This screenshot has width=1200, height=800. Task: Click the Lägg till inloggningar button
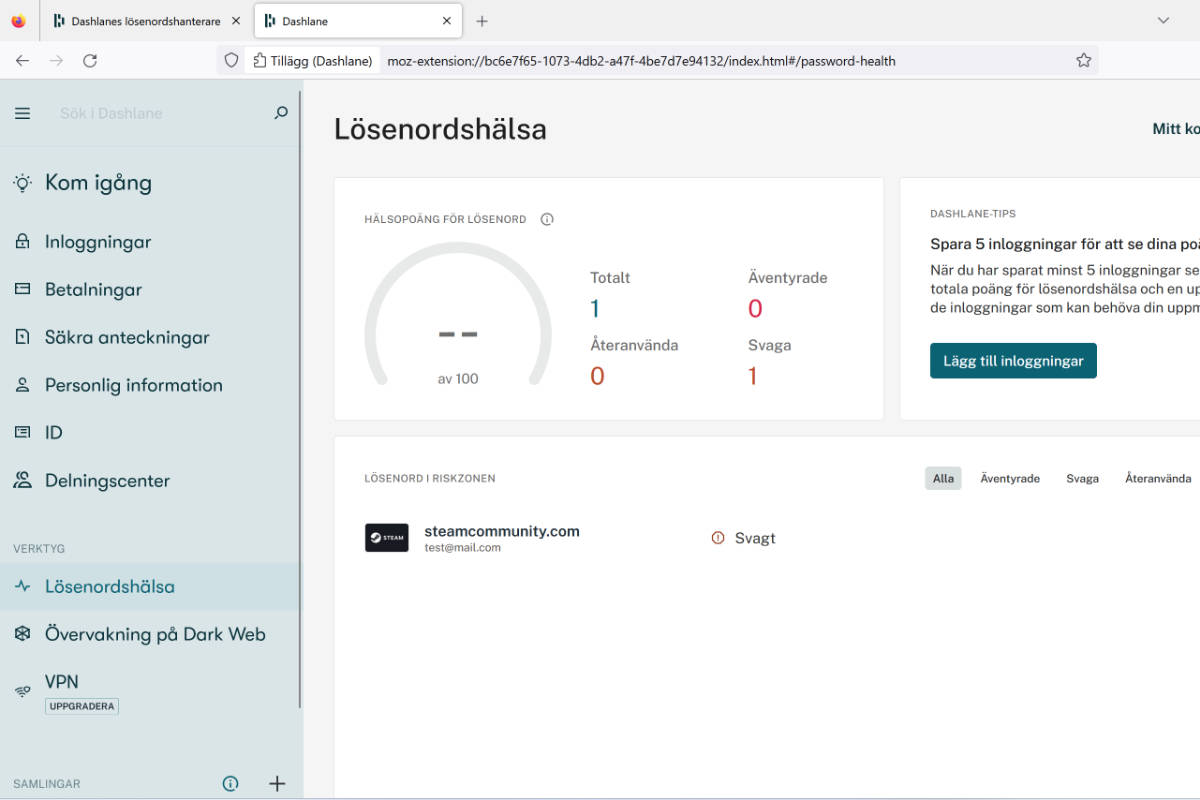coord(1013,361)
